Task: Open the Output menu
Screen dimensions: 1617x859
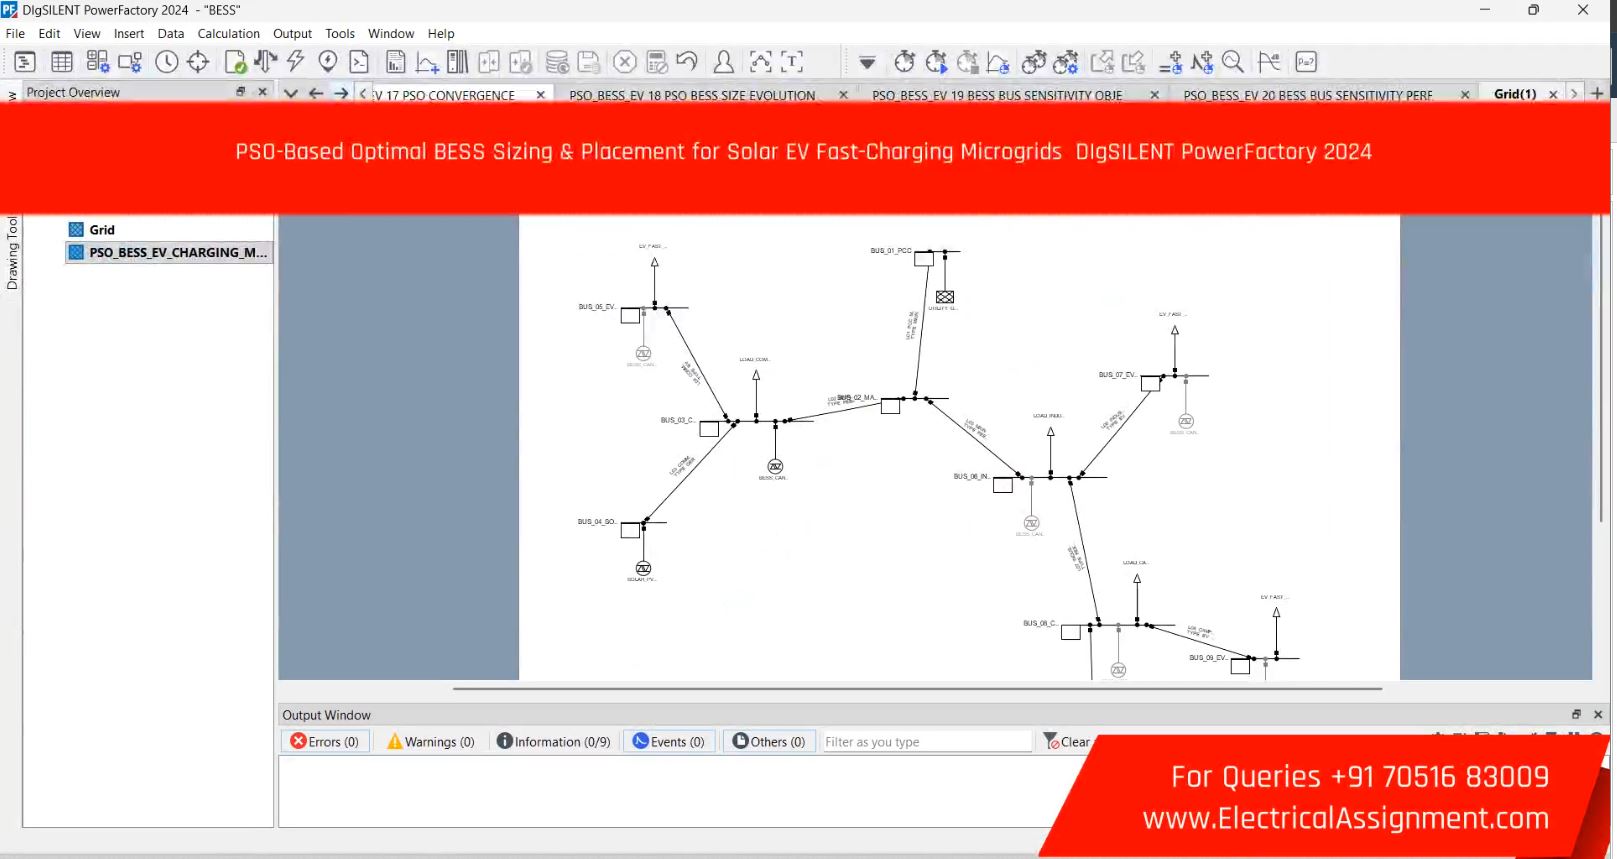Action: click(293, 33)
